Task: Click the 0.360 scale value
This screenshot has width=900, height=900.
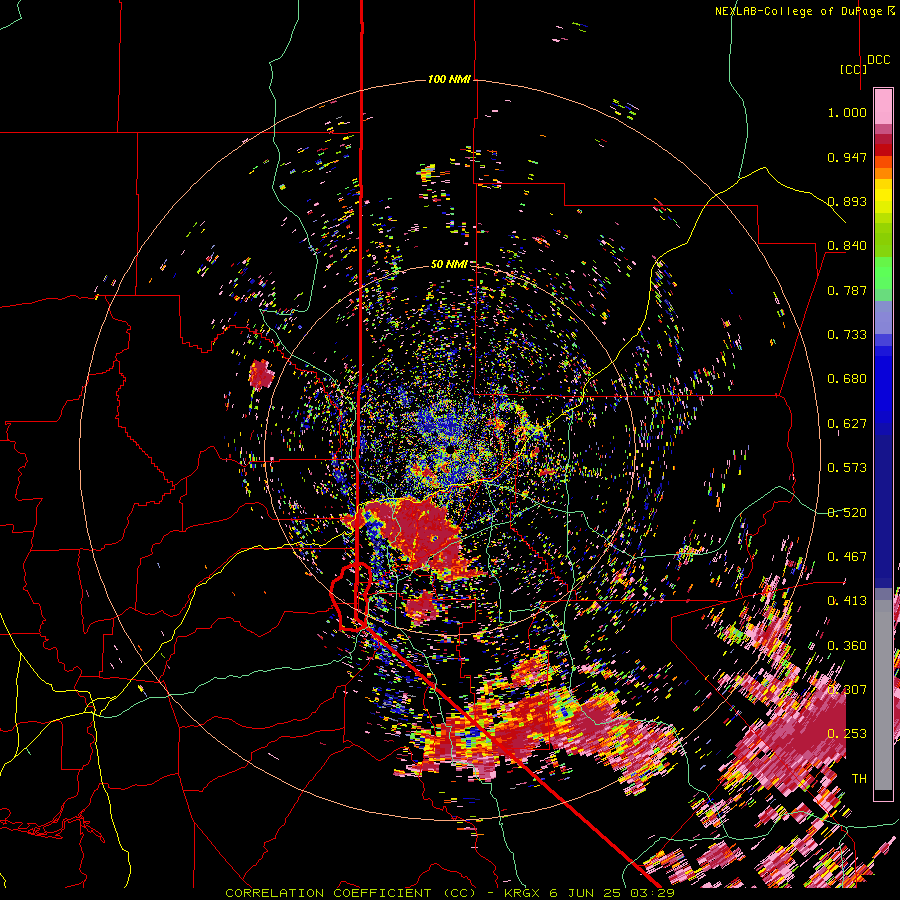Action: tap(847, 646)
